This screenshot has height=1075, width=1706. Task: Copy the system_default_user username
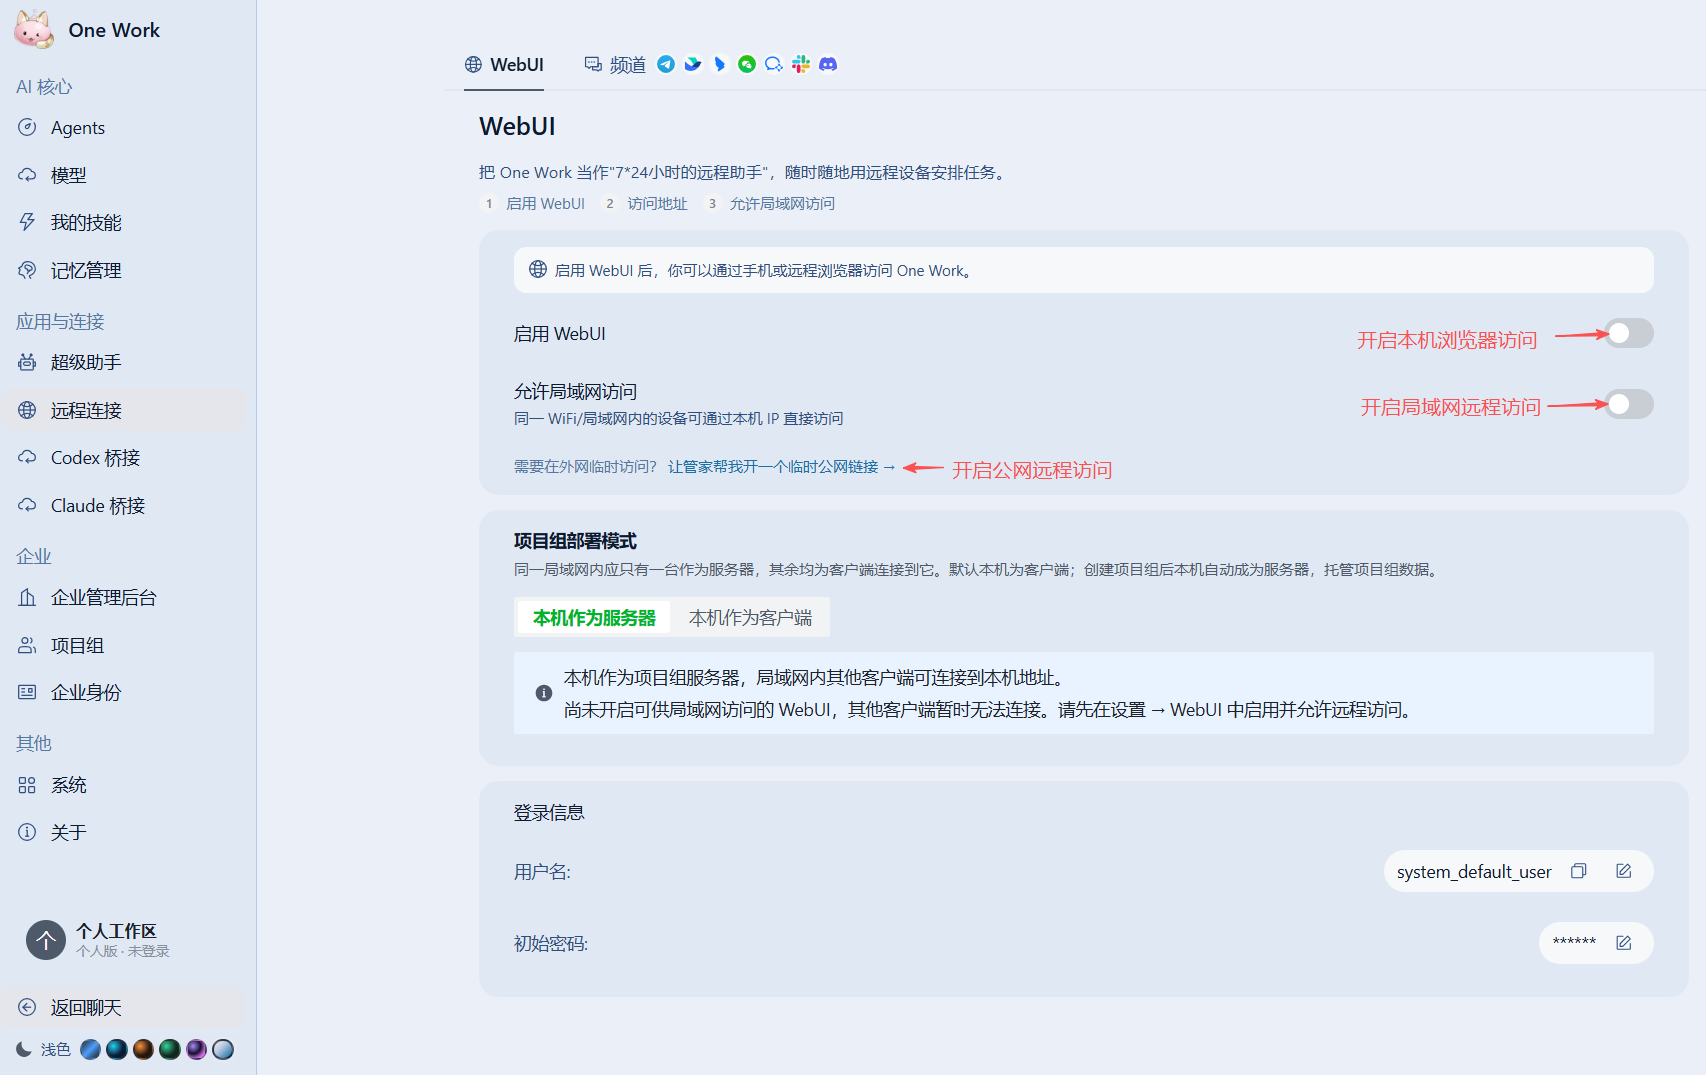coord(1579,871)
